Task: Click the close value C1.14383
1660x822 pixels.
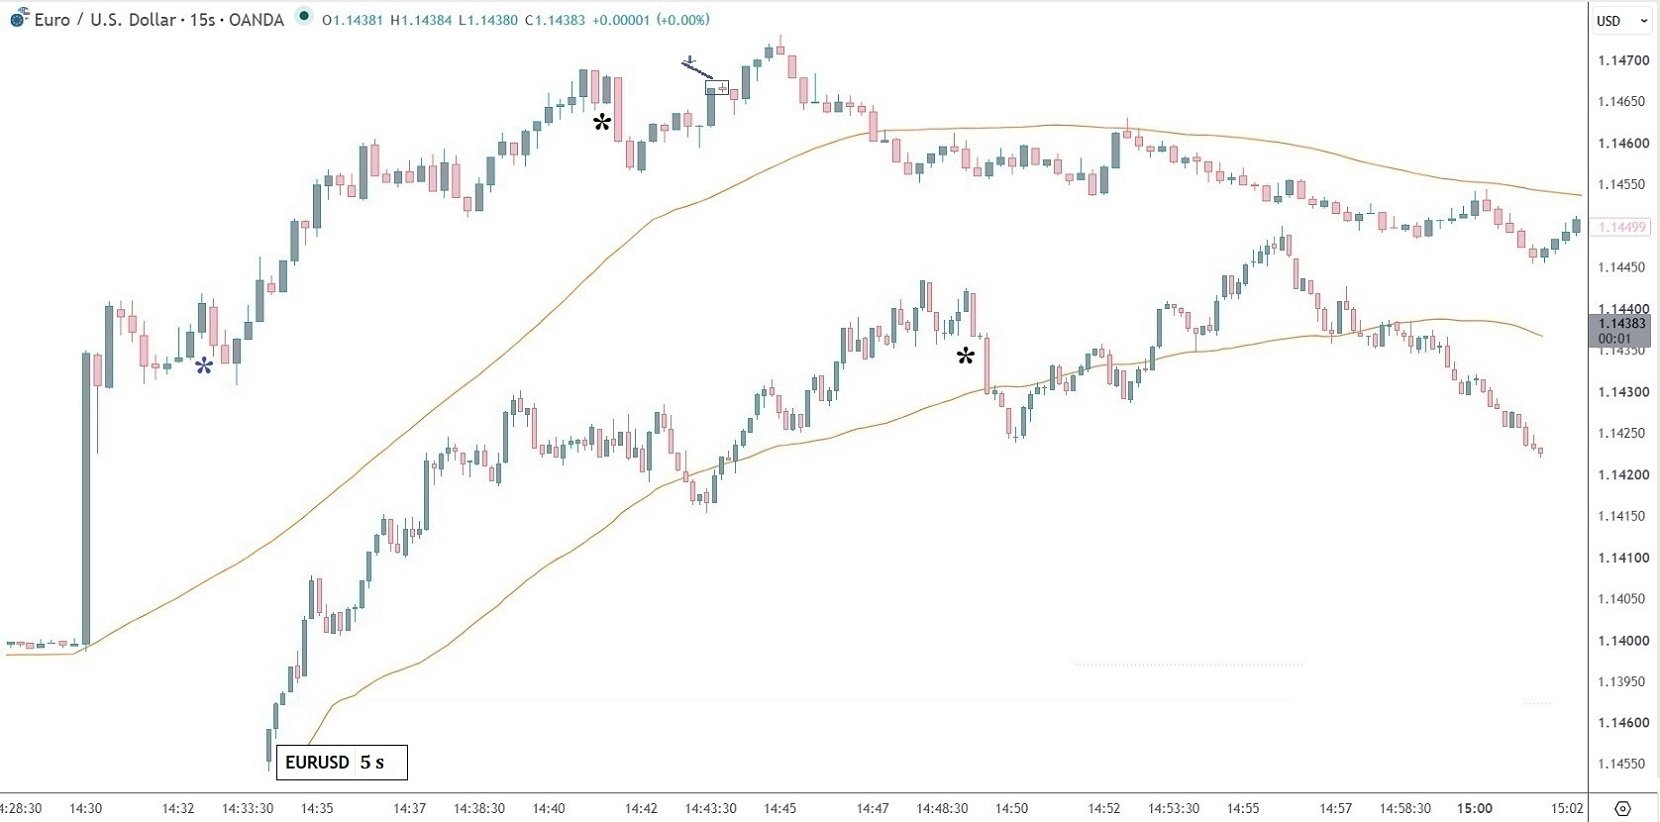Action: [555, 20]
